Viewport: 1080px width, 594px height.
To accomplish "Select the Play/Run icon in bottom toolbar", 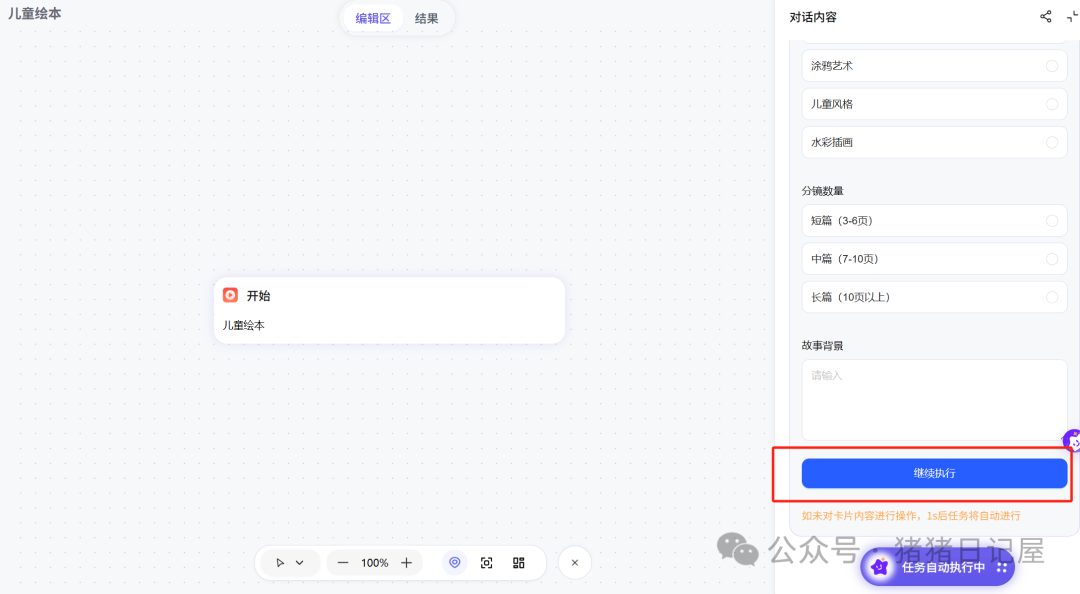I will click(280, 562).
